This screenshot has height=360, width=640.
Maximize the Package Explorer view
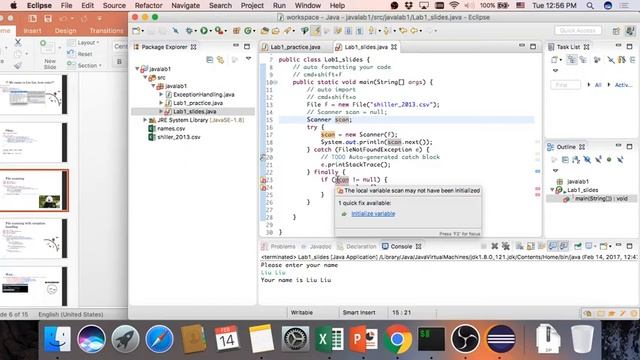[x=247, y=47]
